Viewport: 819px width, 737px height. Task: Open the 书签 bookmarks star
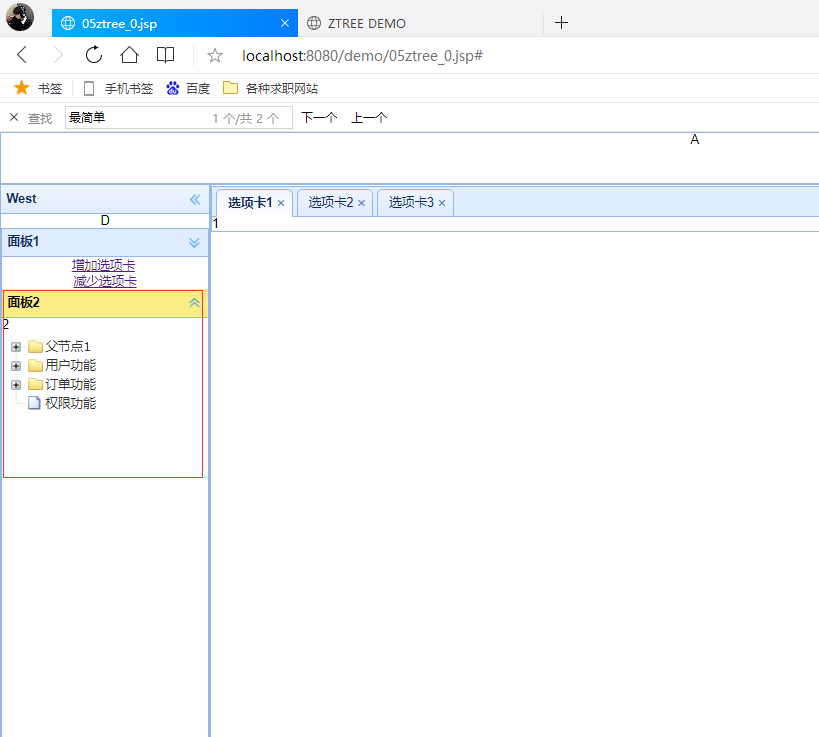pyautogui.click(x=38, y=88)
